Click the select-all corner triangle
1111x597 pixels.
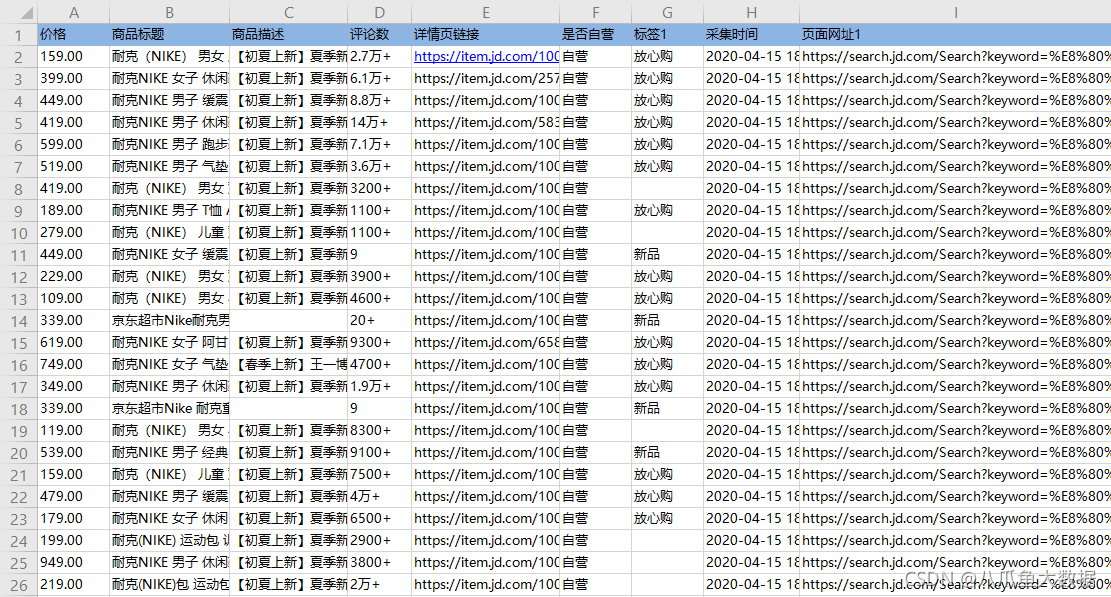tap(26, 13)
